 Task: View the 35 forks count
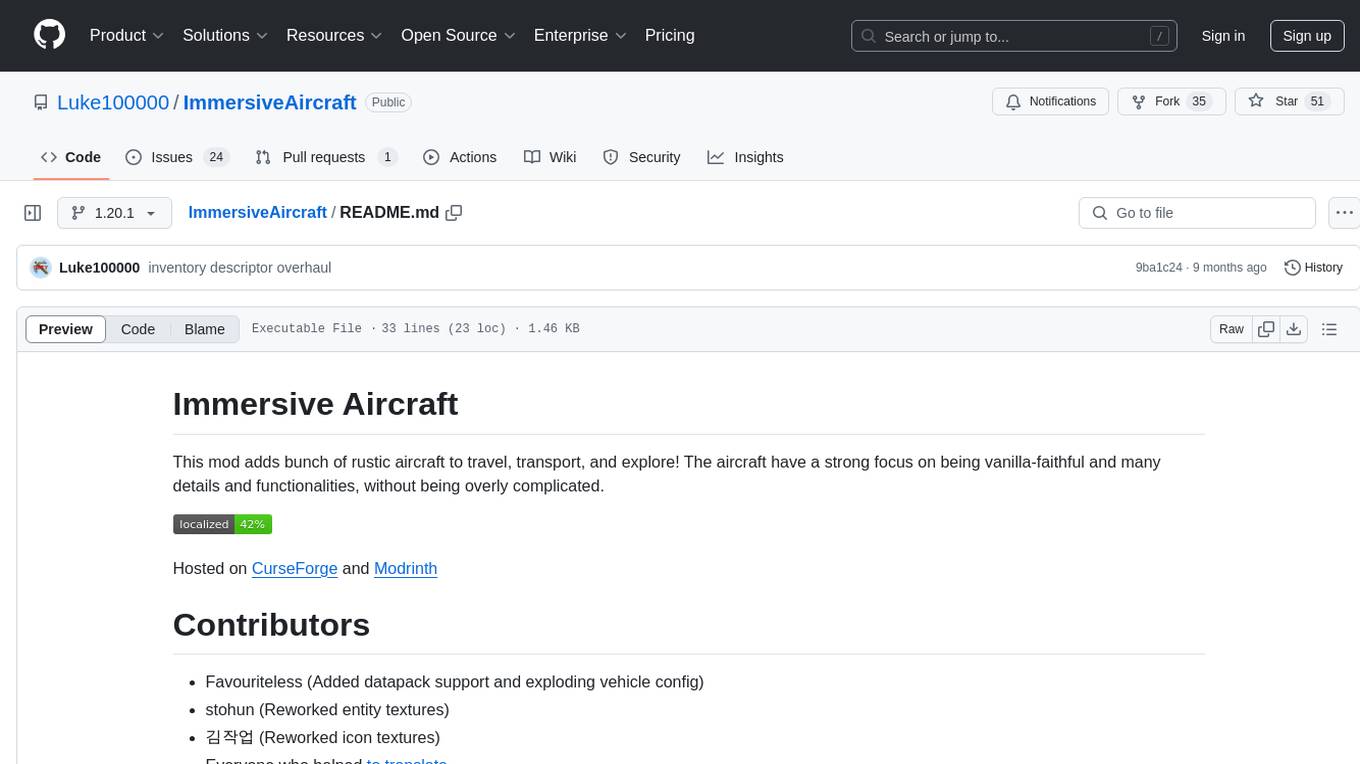[x=1199, y=101]
